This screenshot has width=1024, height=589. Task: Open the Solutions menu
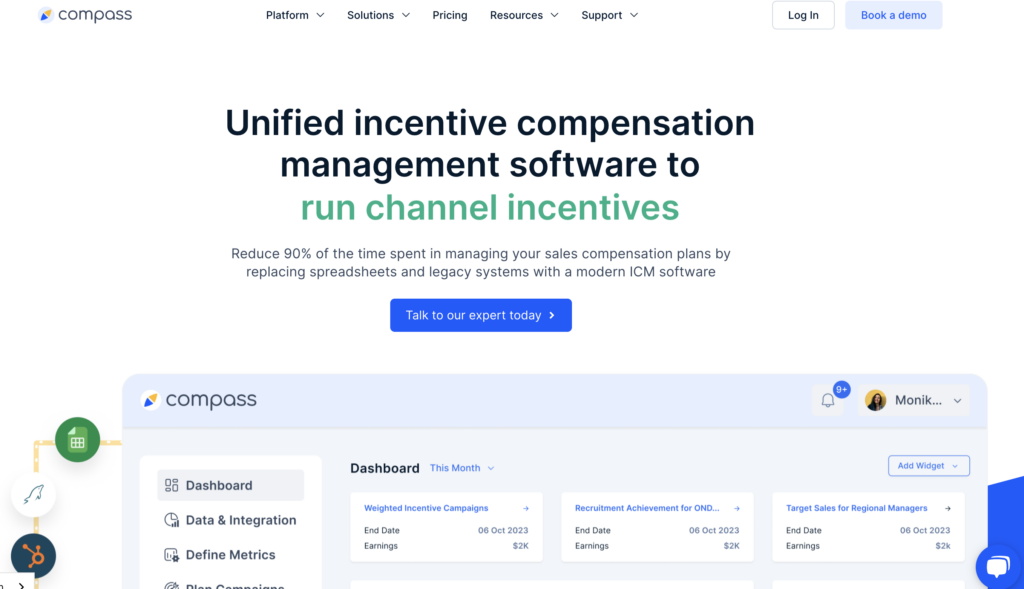click(x=378, y=15)
